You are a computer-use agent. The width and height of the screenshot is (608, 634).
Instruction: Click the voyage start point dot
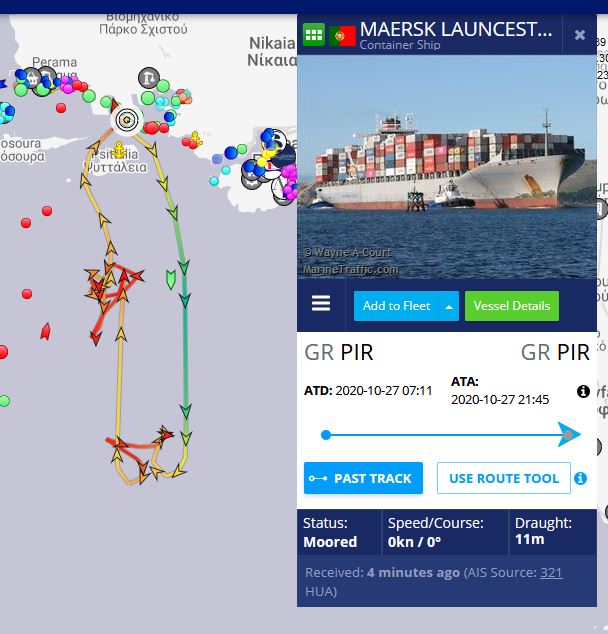326,435
